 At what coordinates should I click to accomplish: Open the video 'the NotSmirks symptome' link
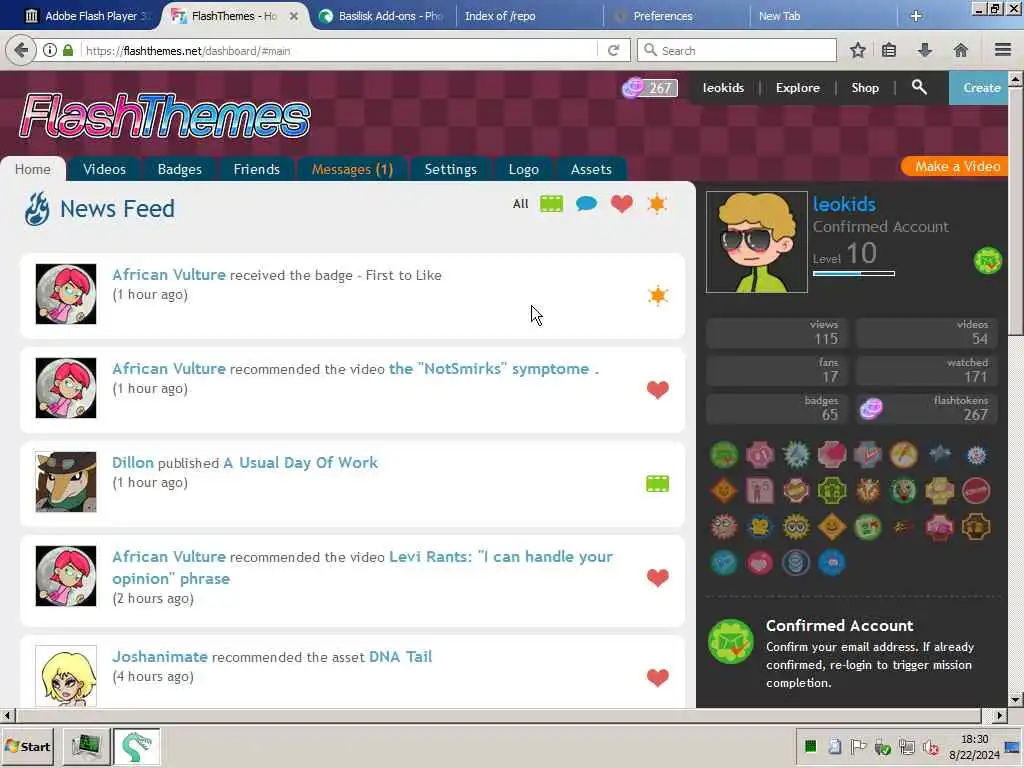pyautogui.click(x=494, y=368)
